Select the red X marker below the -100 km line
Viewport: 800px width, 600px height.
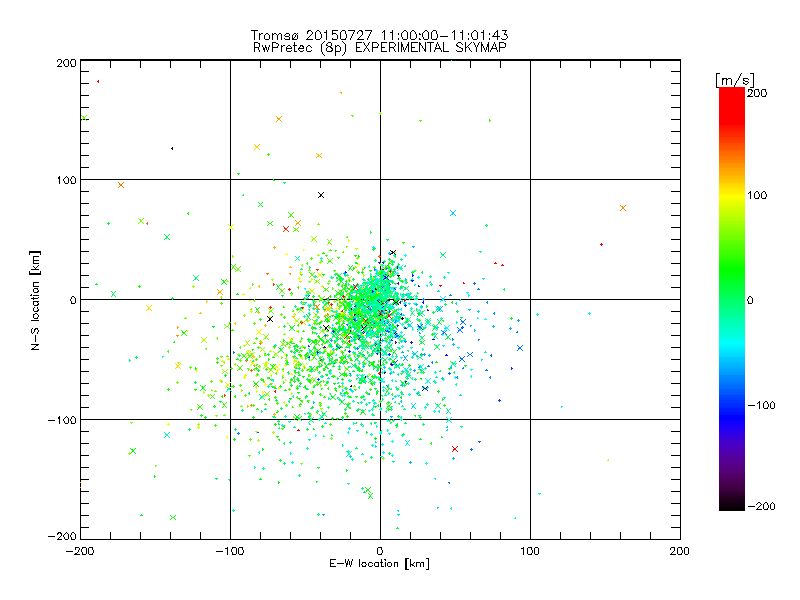[455, 449]
